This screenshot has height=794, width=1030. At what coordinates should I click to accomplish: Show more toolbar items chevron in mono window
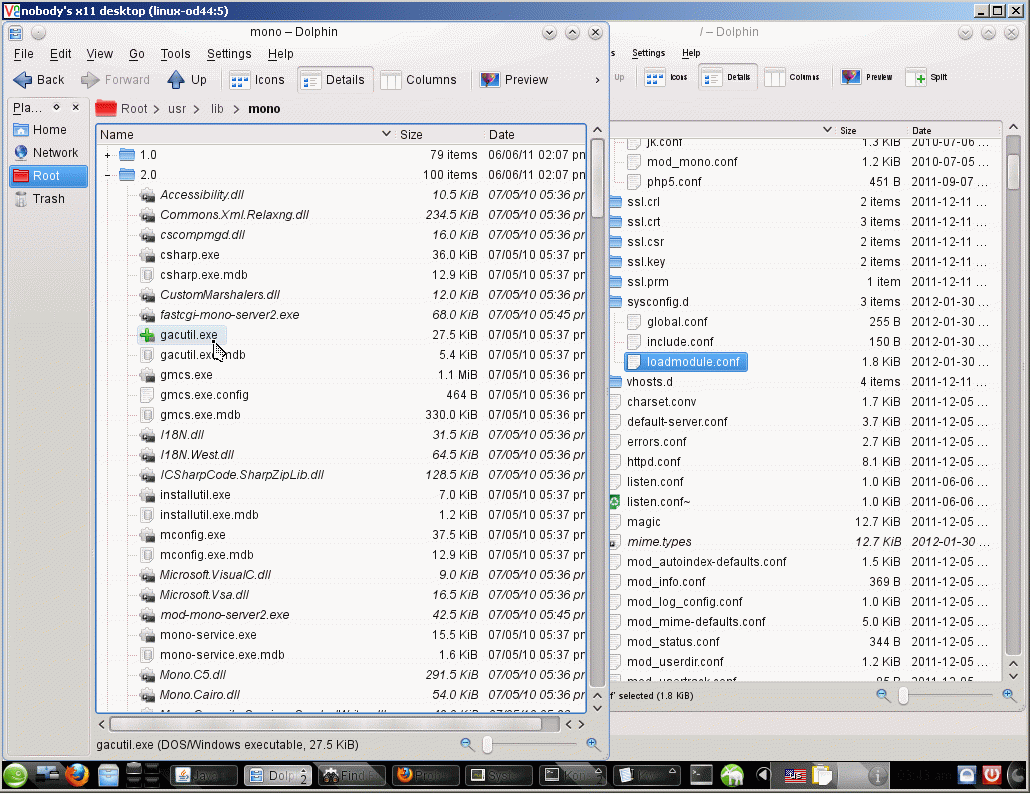[x=597, y=80]
